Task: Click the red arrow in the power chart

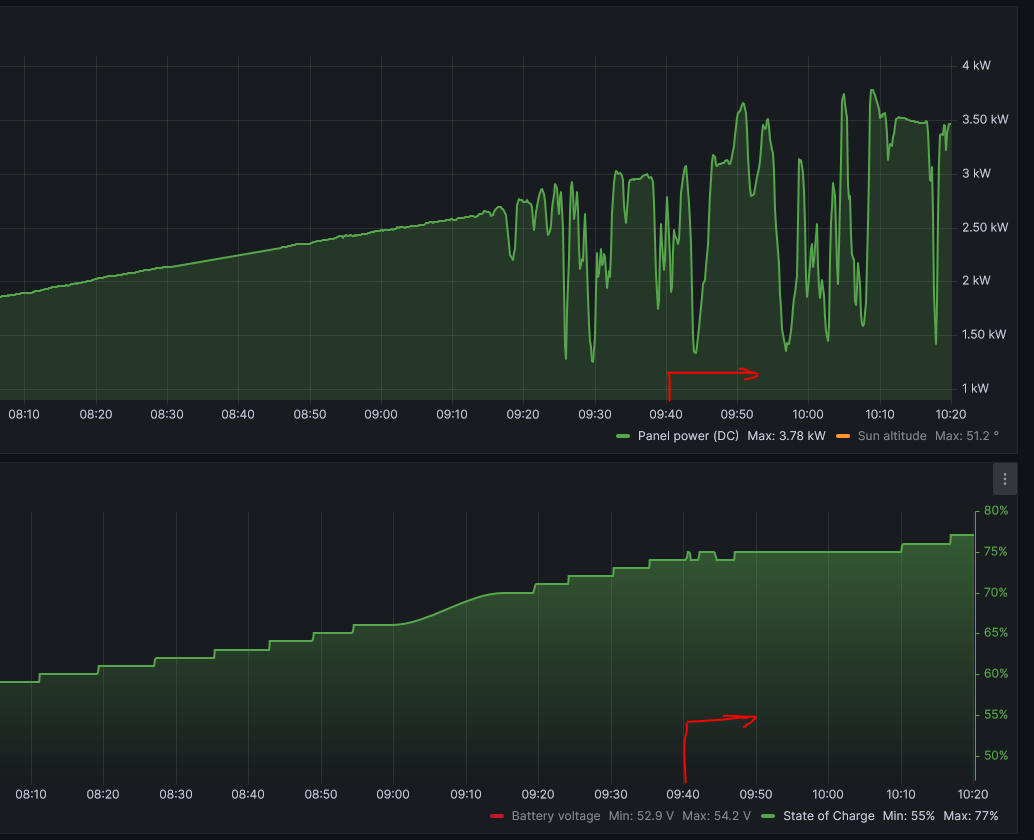Action: point(712,375)
